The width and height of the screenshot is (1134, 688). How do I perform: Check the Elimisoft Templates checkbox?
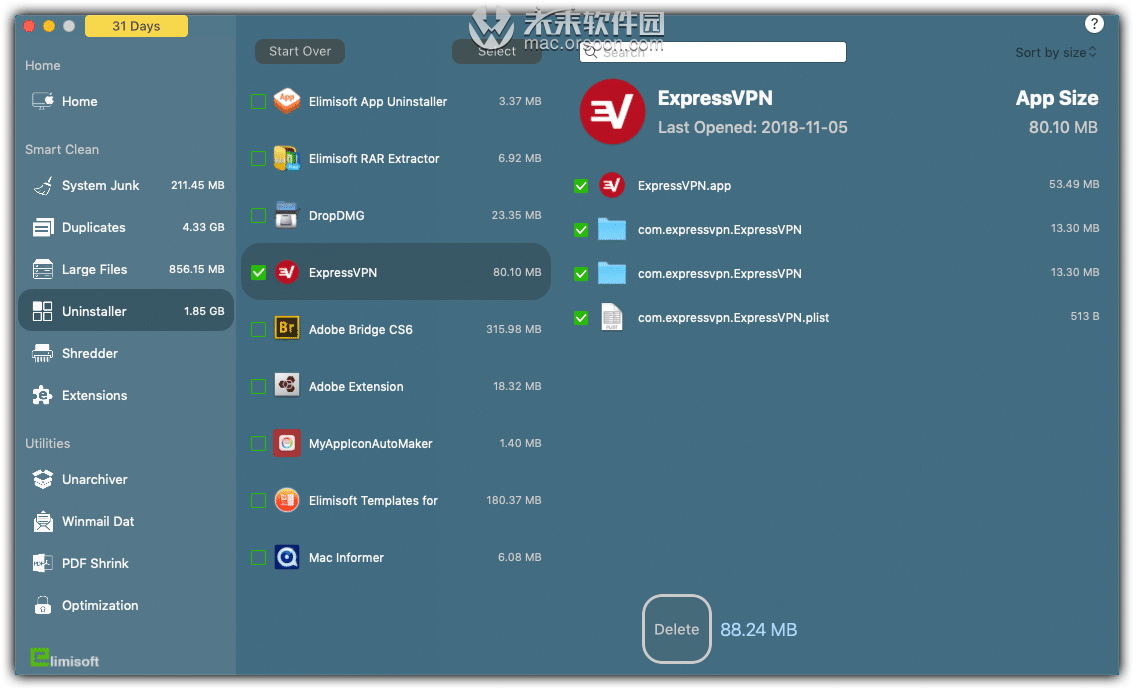pyautogui.click(x=258, y=501)
